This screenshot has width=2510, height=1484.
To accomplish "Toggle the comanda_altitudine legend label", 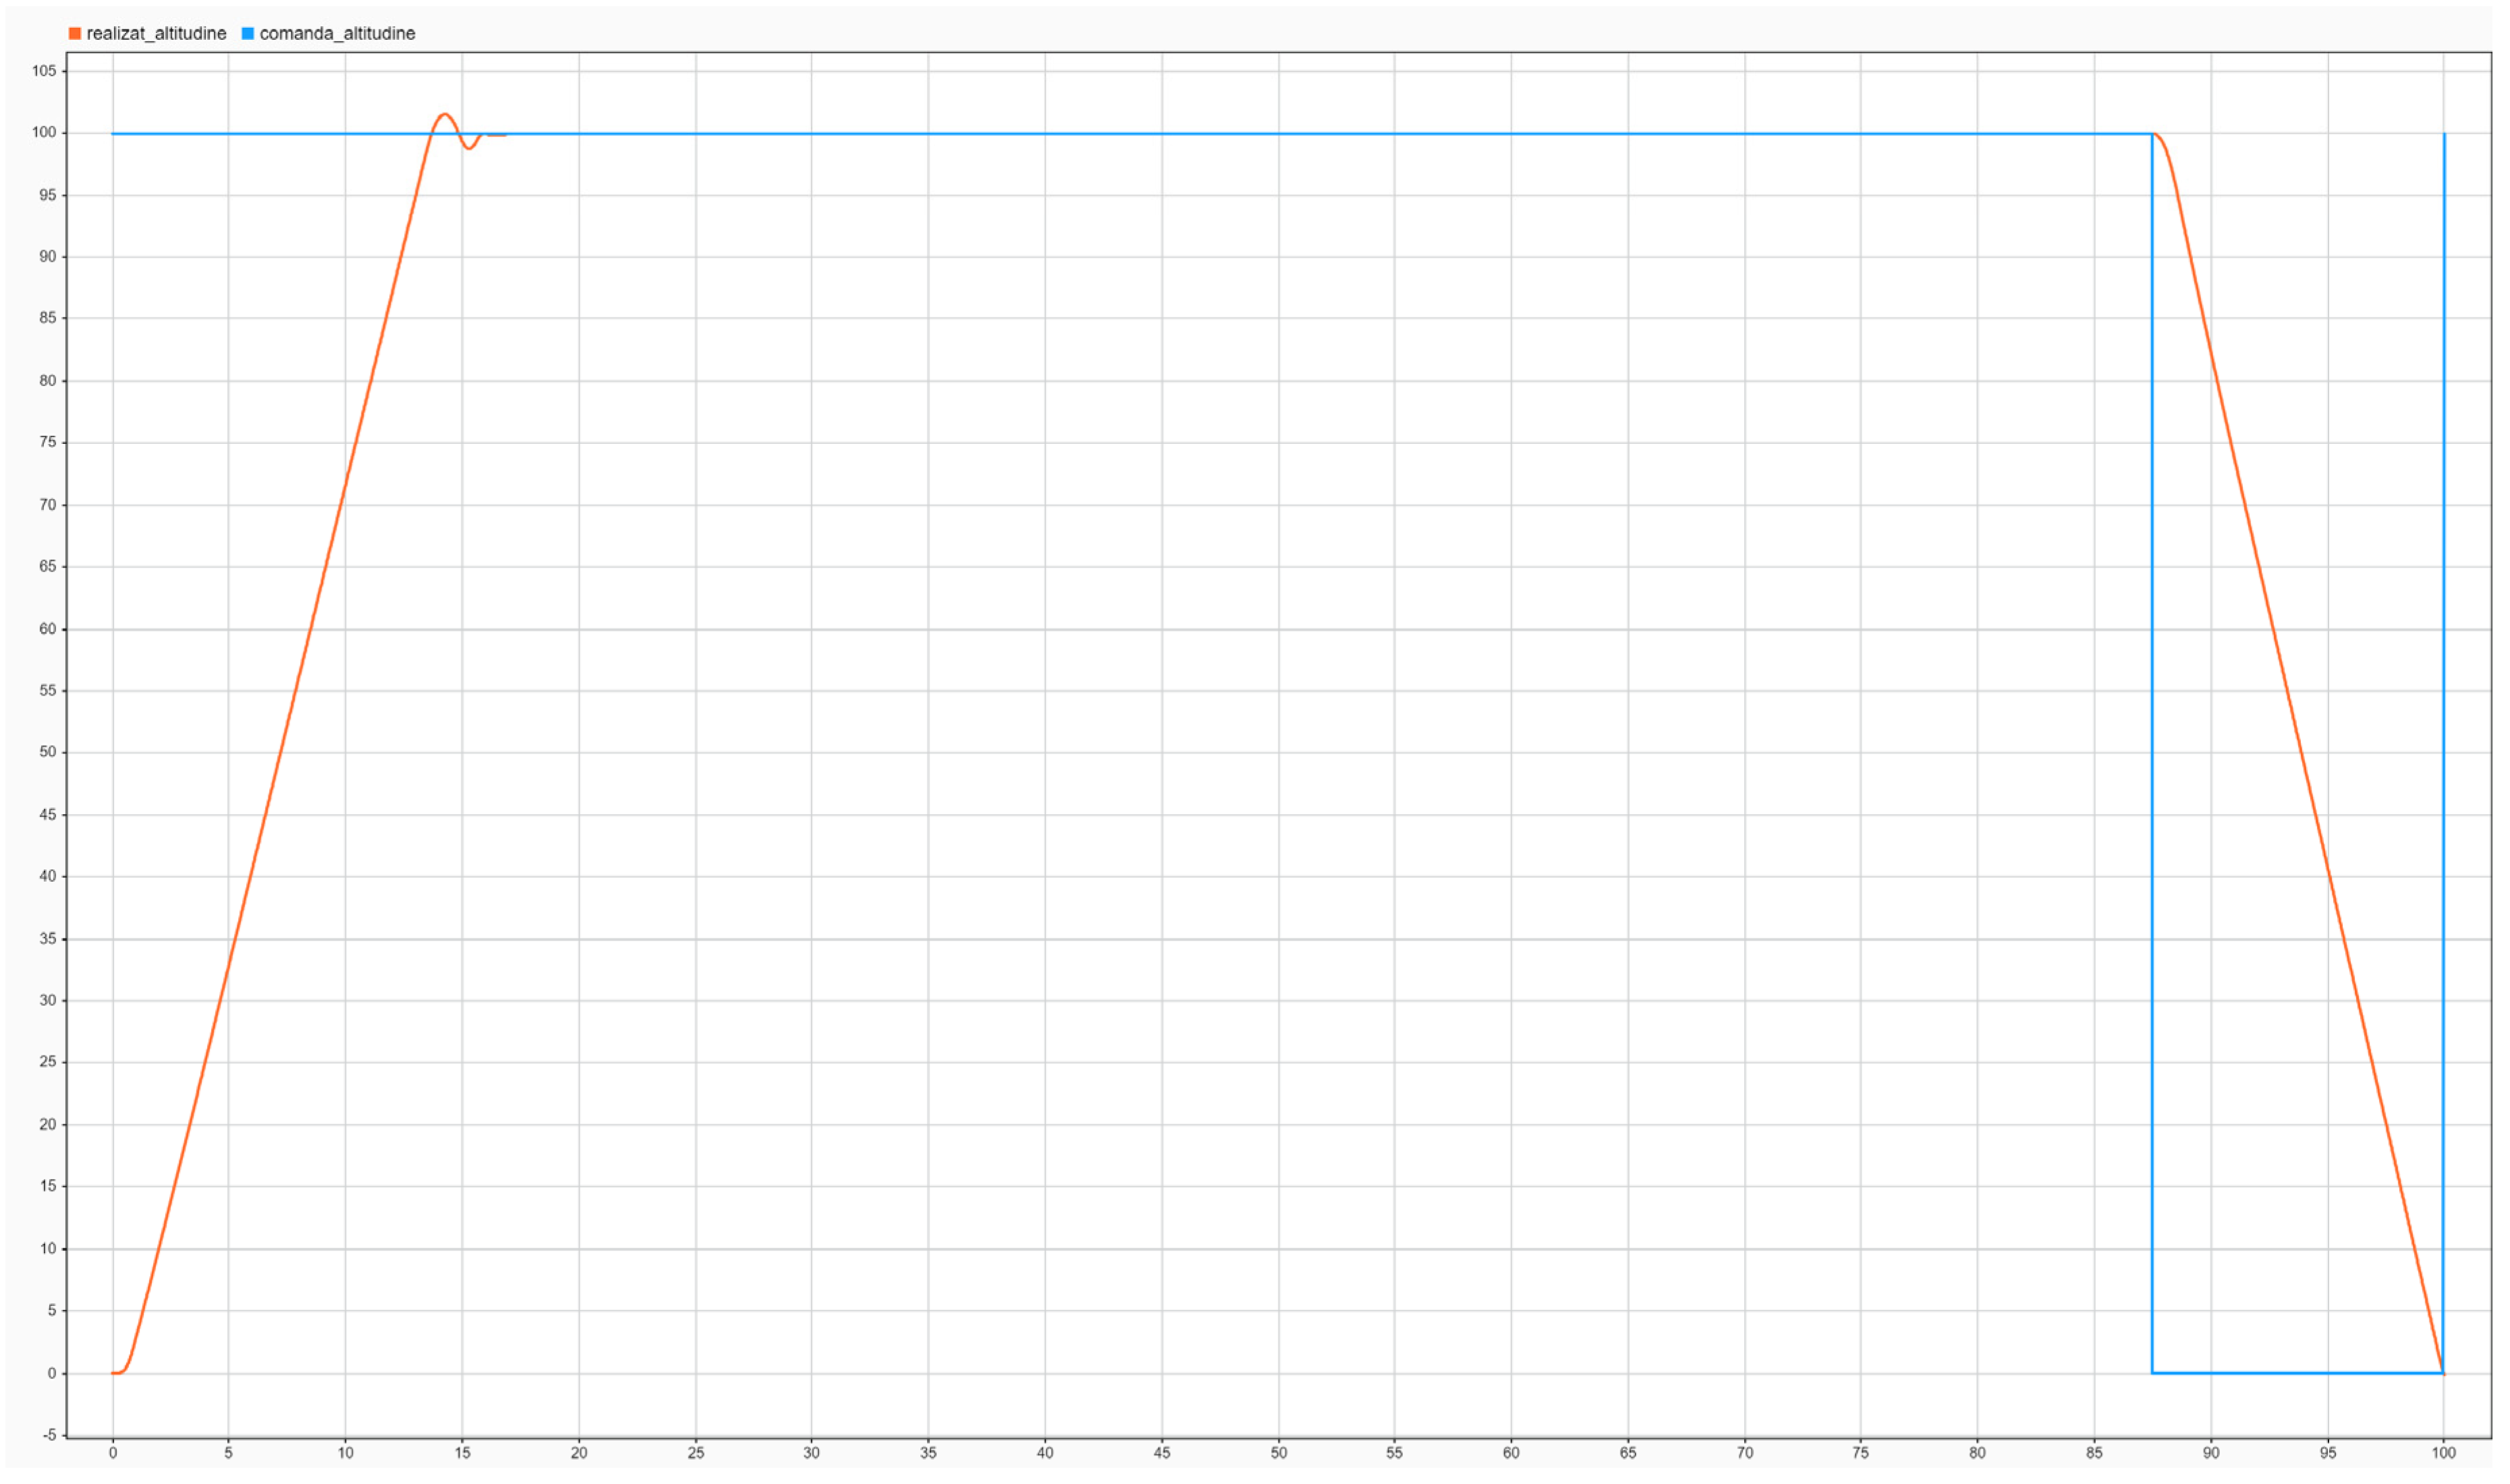I will click(337, 34).
